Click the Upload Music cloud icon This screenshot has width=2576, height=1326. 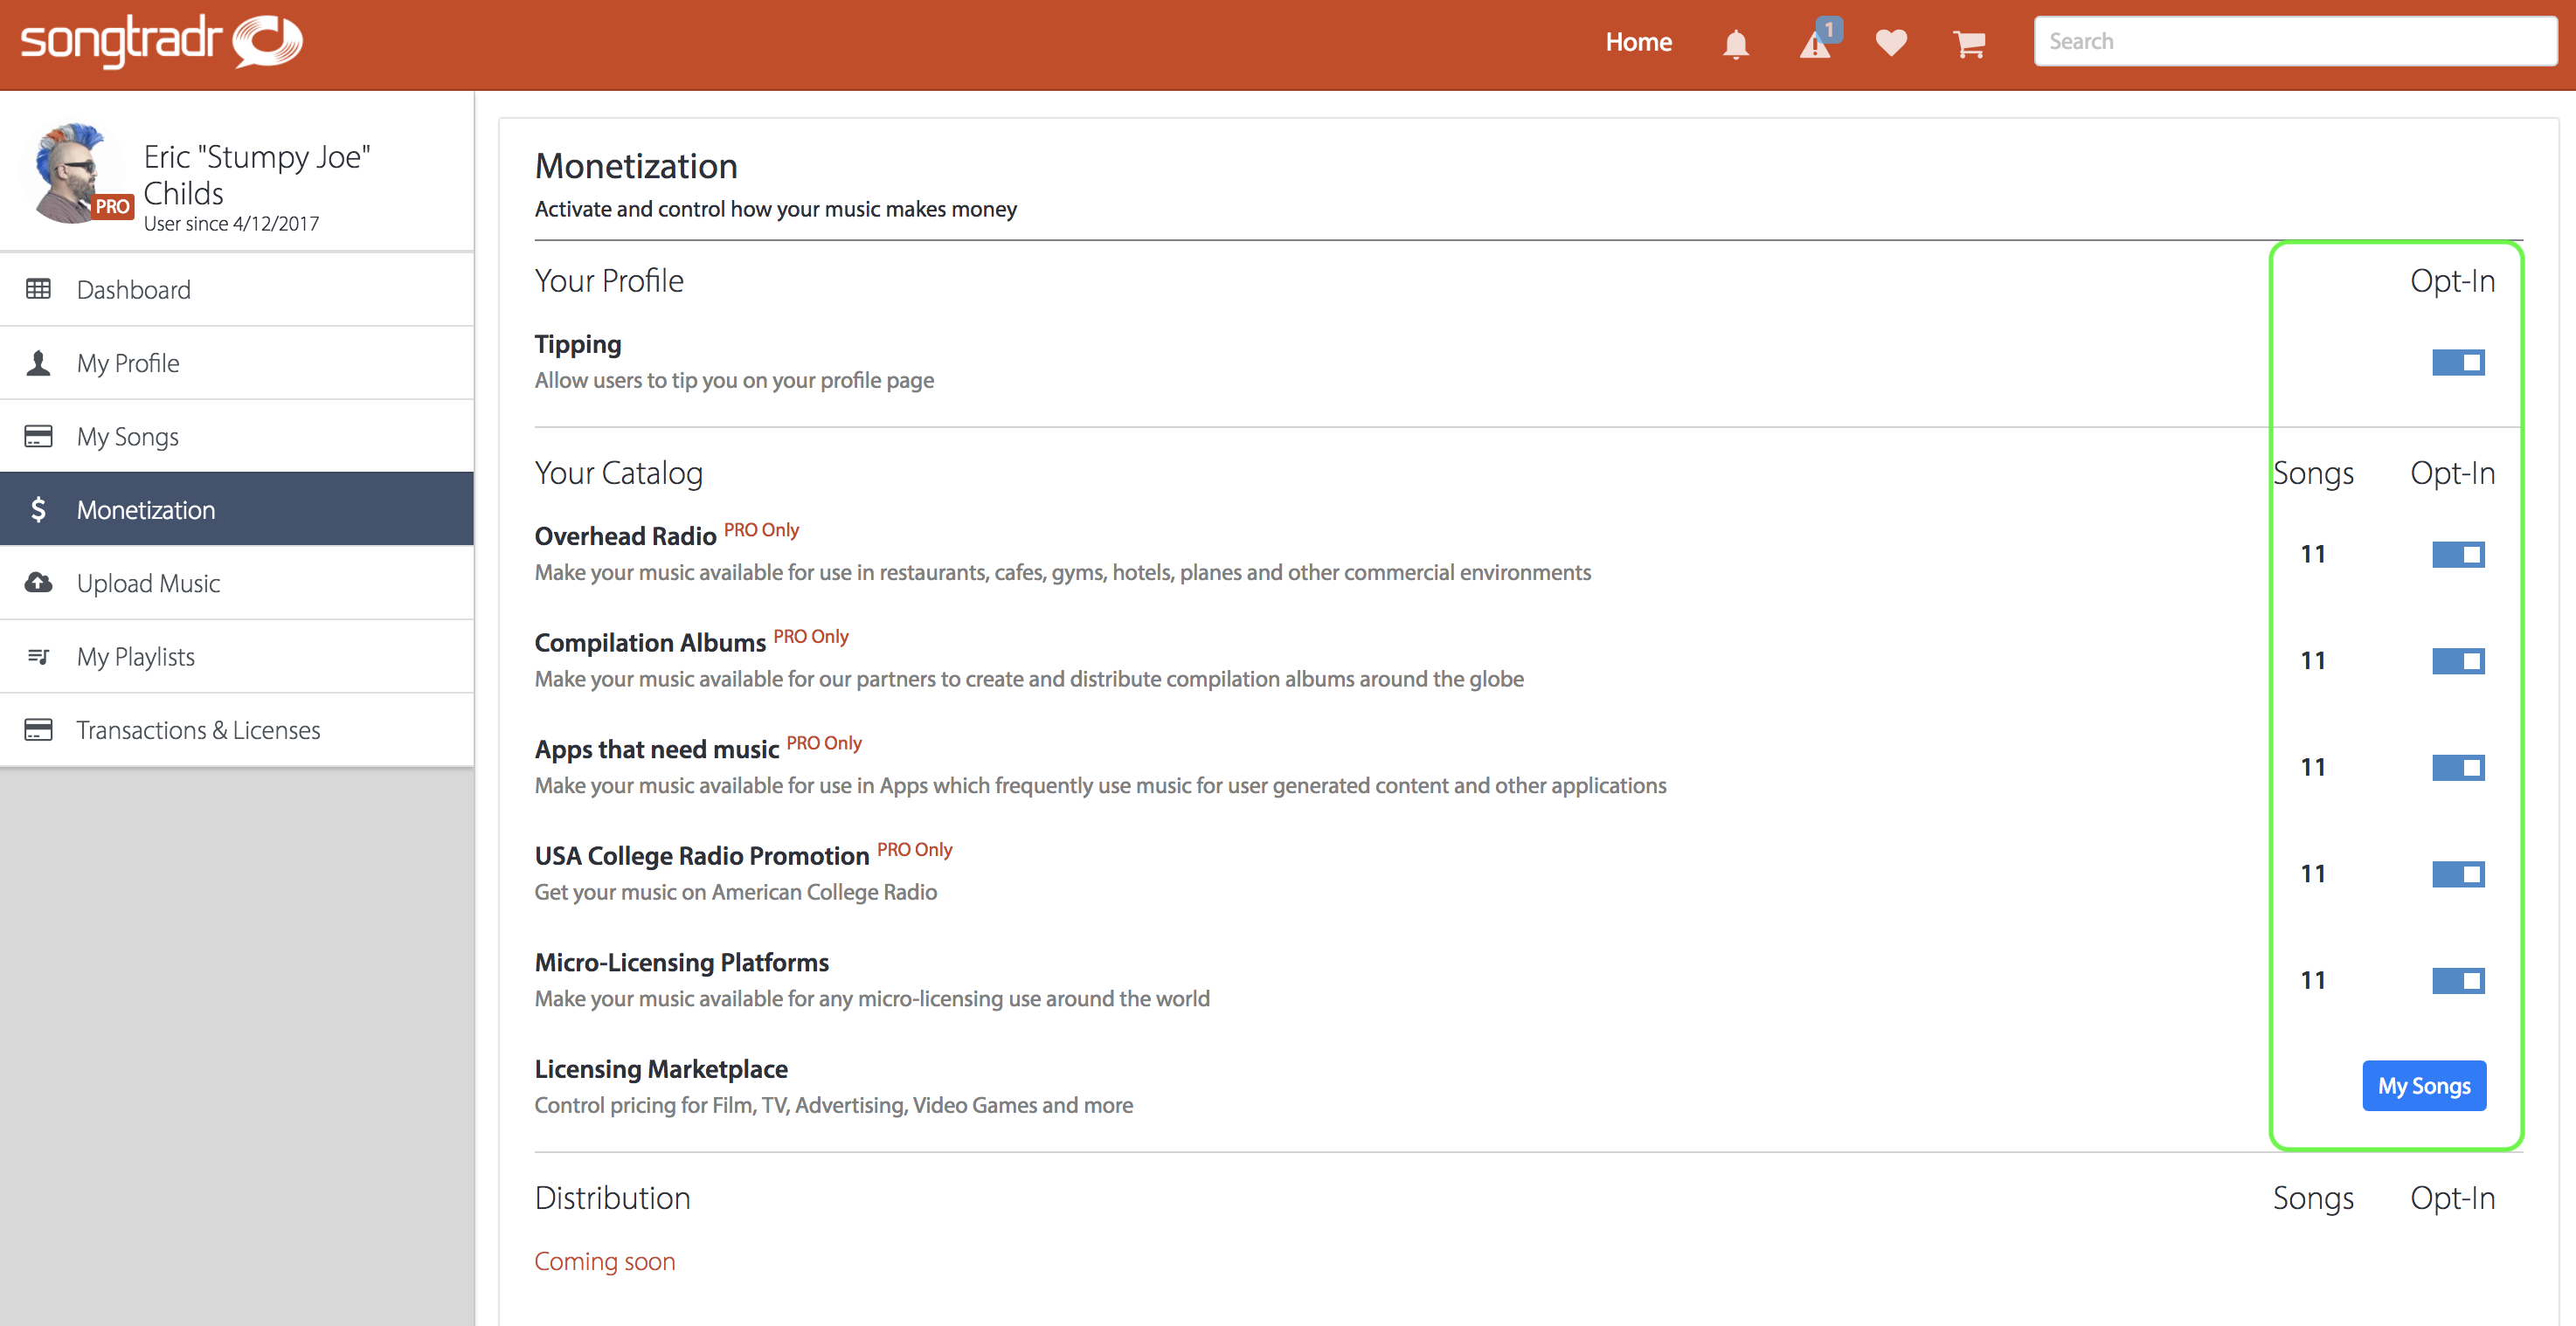[38, 582]
